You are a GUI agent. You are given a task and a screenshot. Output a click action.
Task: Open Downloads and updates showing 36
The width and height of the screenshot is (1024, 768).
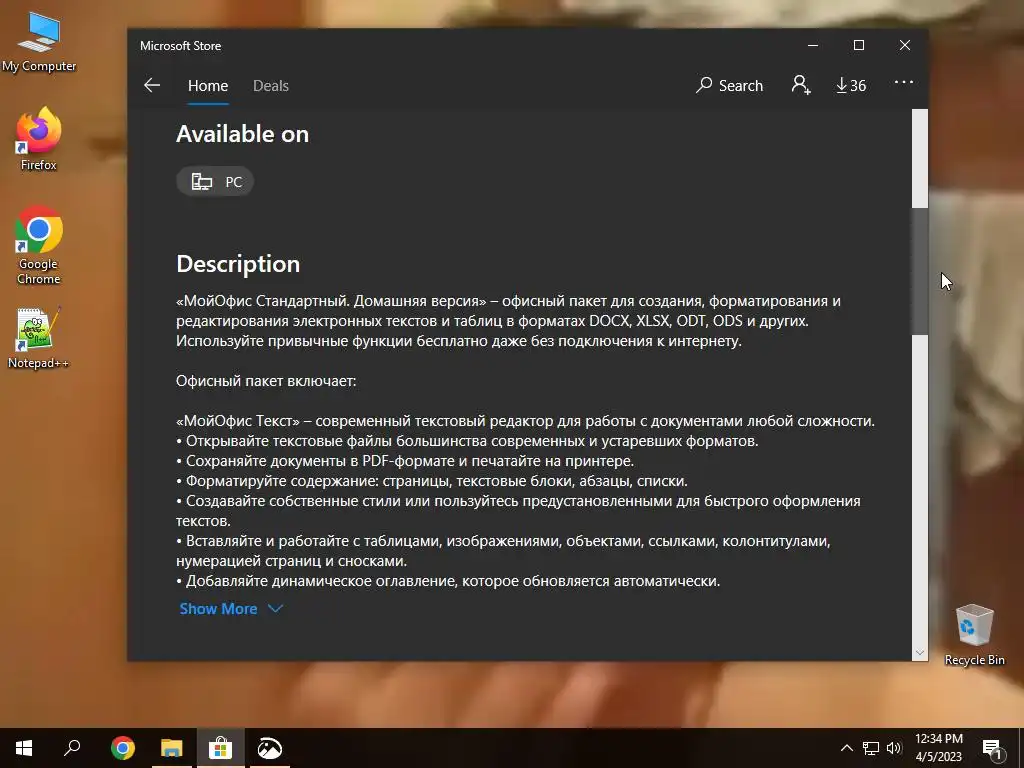tap(851, 86)
